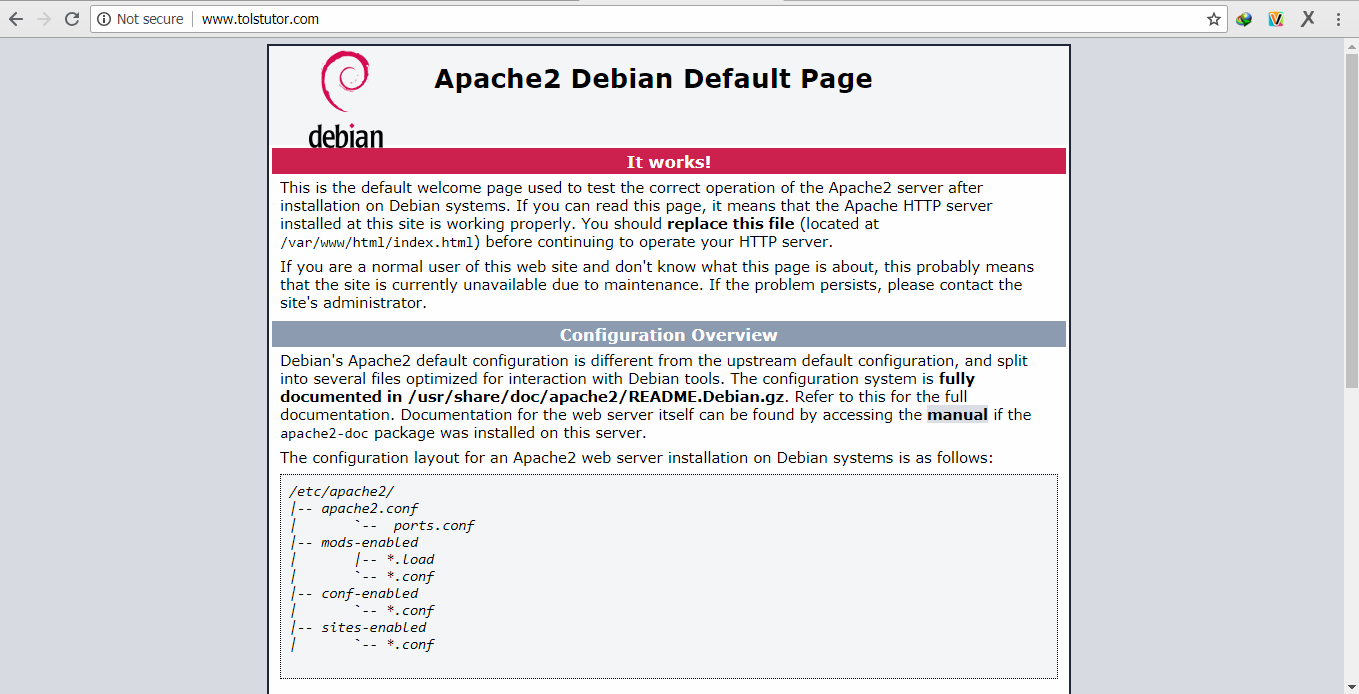Open Chrome's three-dot menu

click(x=1338, y=19)
